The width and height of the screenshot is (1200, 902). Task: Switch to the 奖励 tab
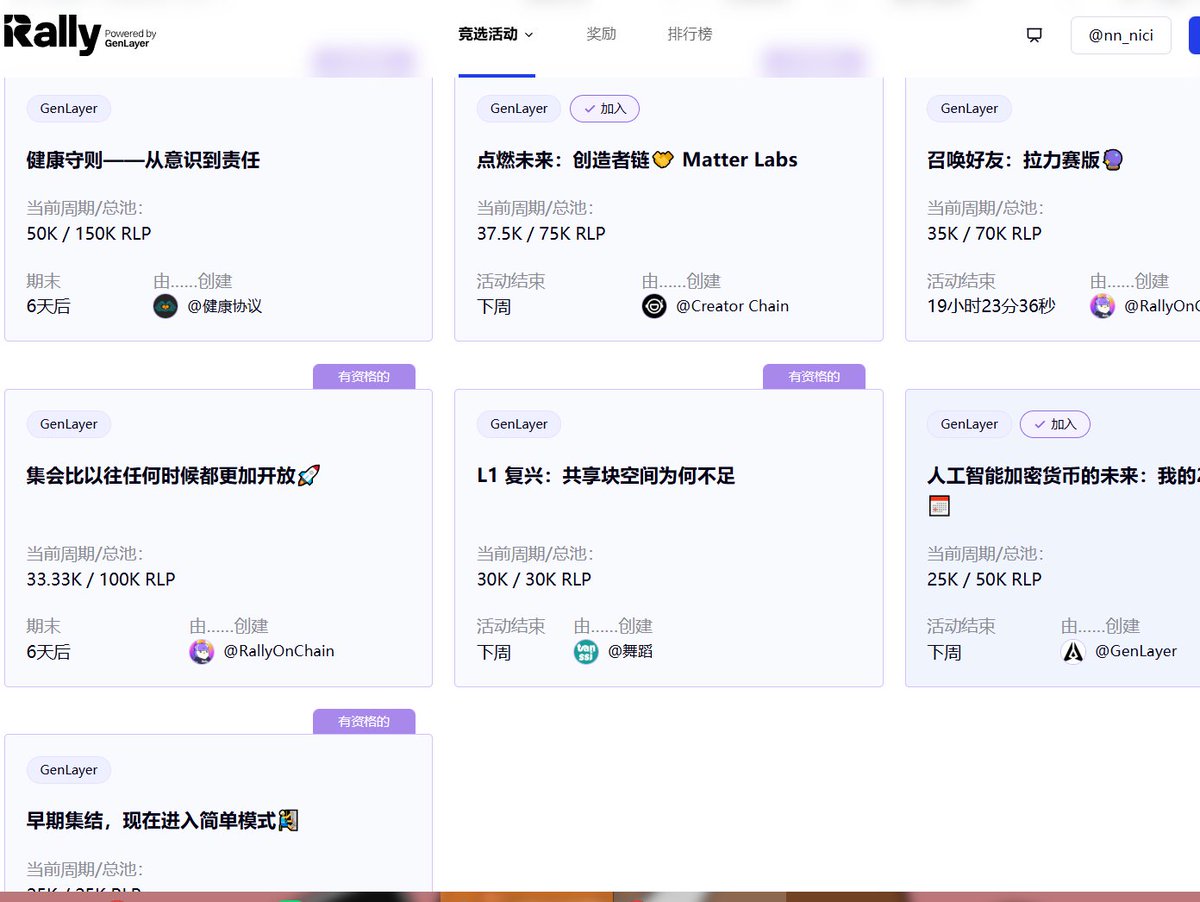(x=601, y=34)
